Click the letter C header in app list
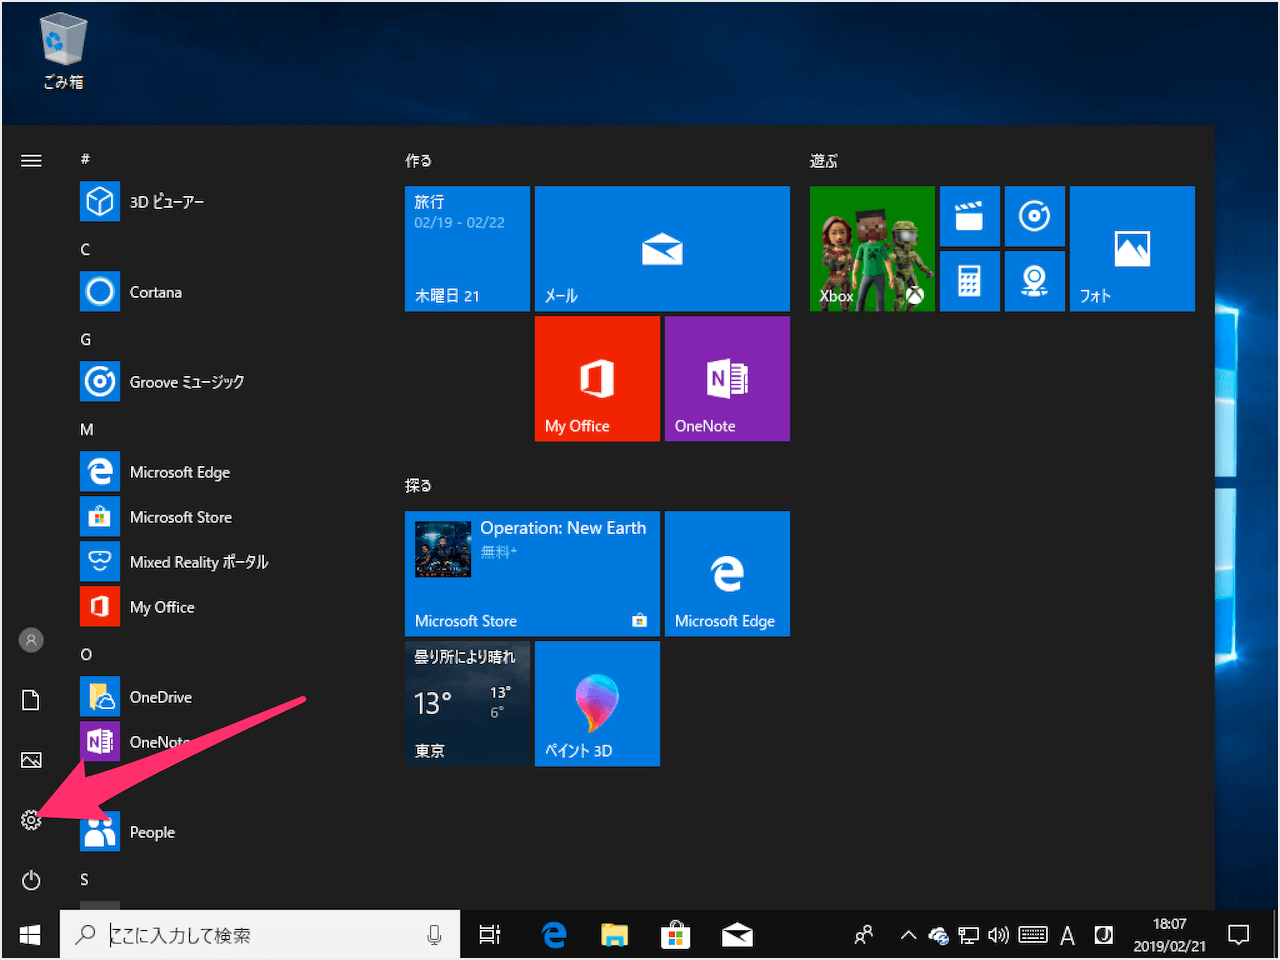 click(x=85, y=249)
